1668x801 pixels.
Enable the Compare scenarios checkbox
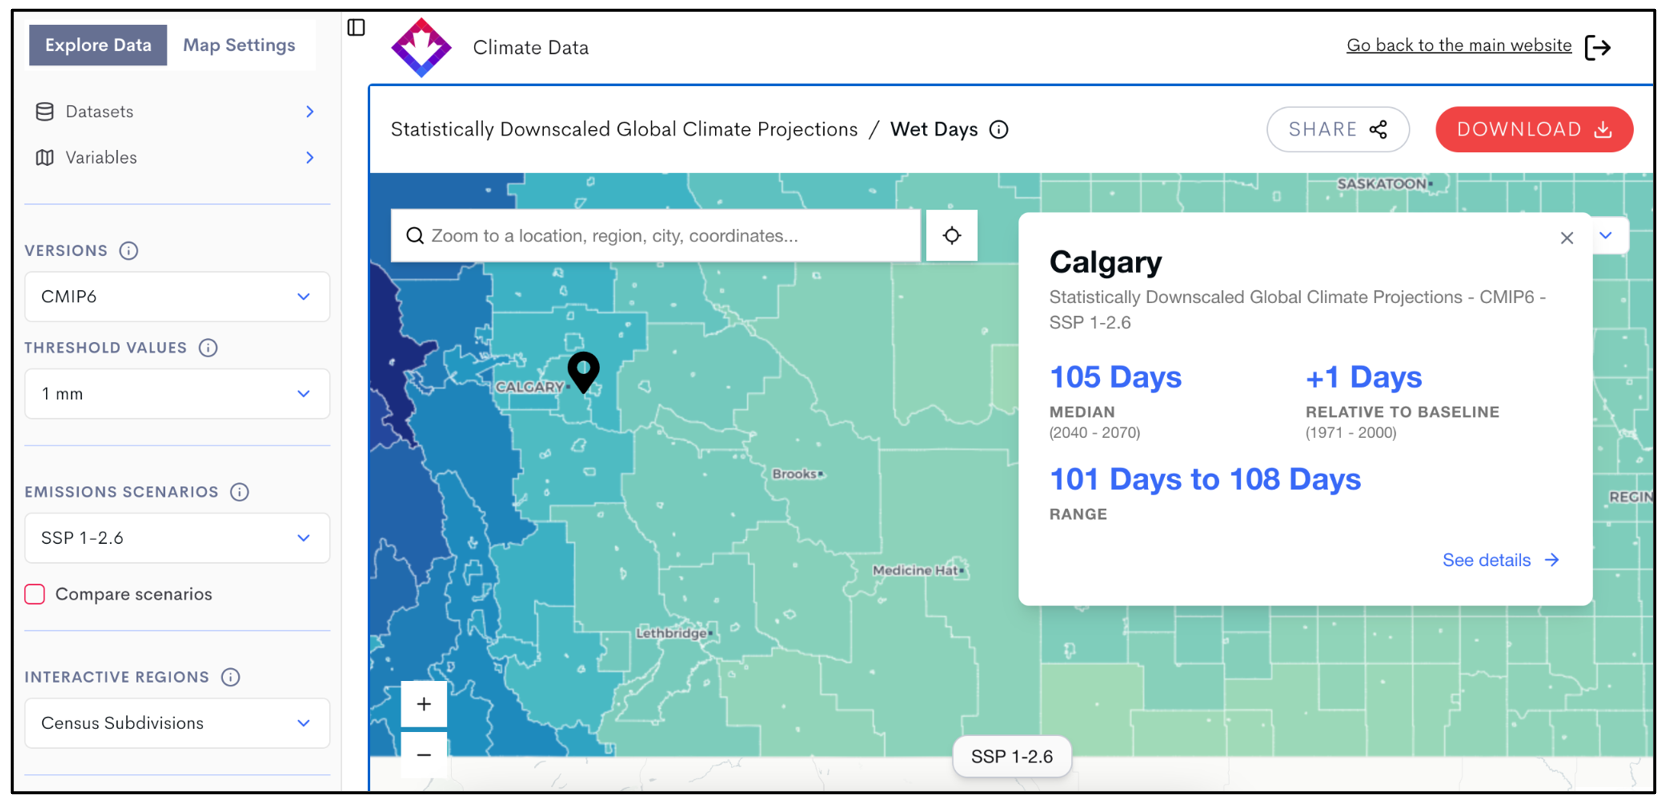[x=35, y=594]
